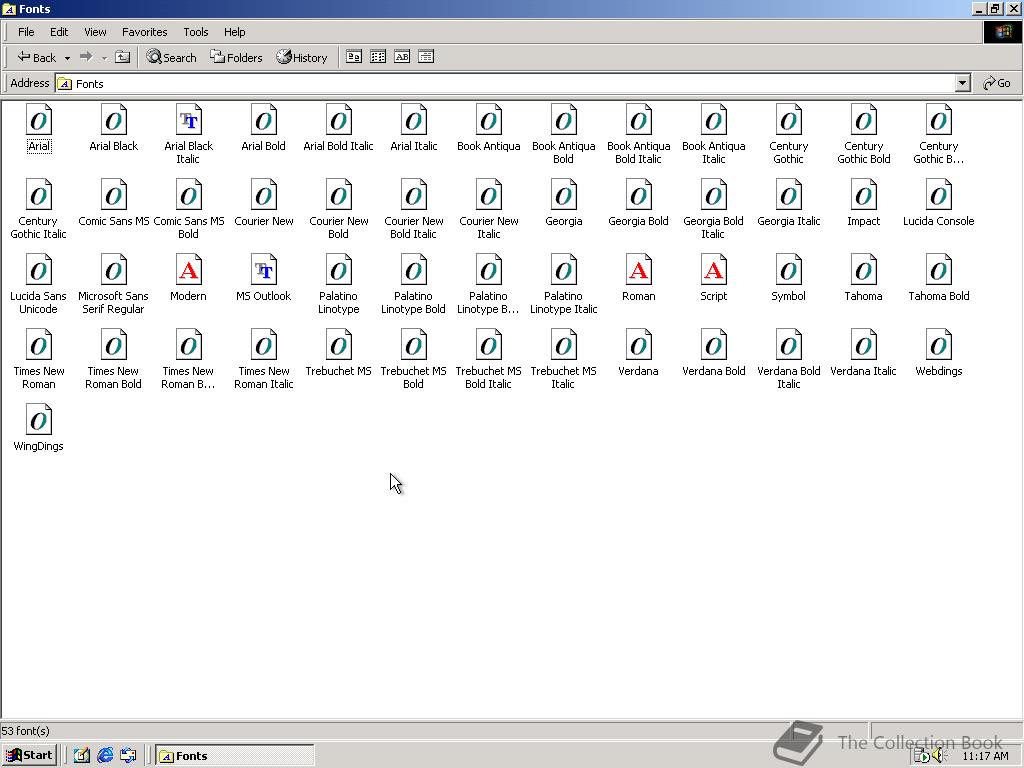Select the Georgia Bold Italic font
The width and height of the screenshot is (1024, 768).
click(x=713, y=210)
